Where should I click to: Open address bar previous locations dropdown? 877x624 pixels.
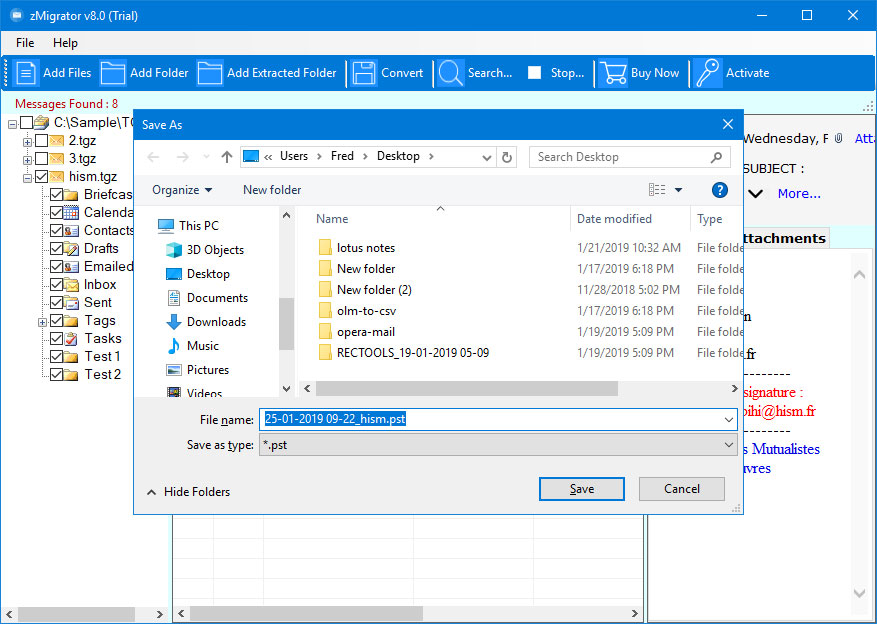[487, 158]
